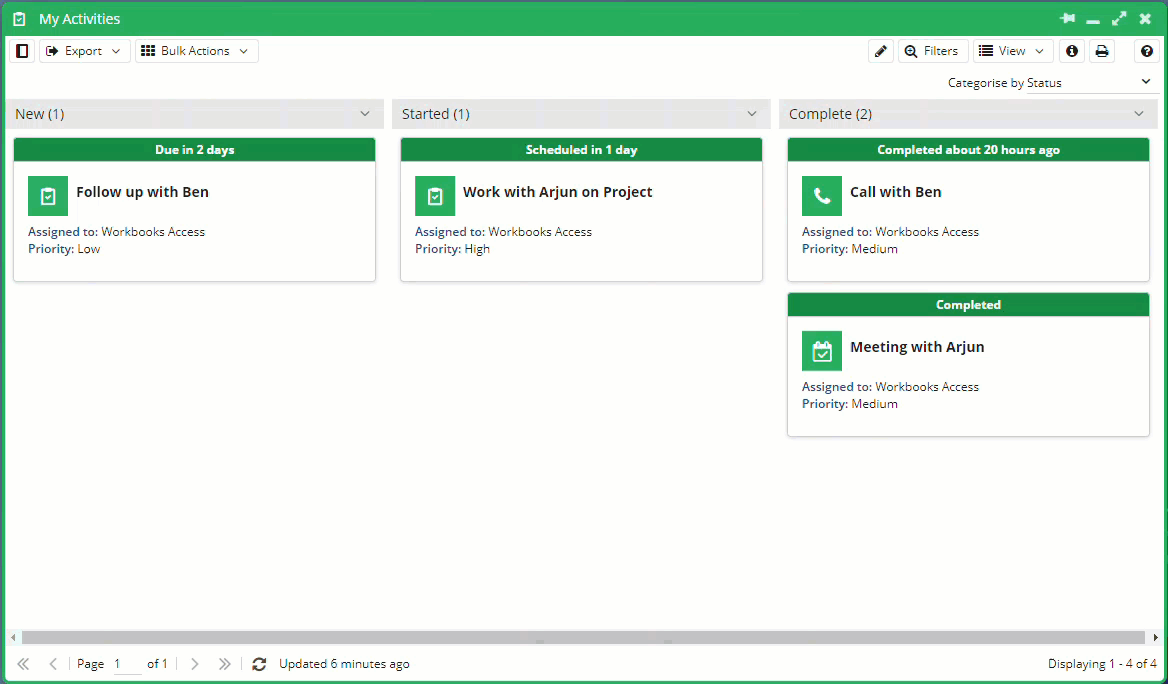Open the View dropdown menu
The height and width of the screenshot is (684, 1168).
pyautogui.click(x=1012, y=51)
